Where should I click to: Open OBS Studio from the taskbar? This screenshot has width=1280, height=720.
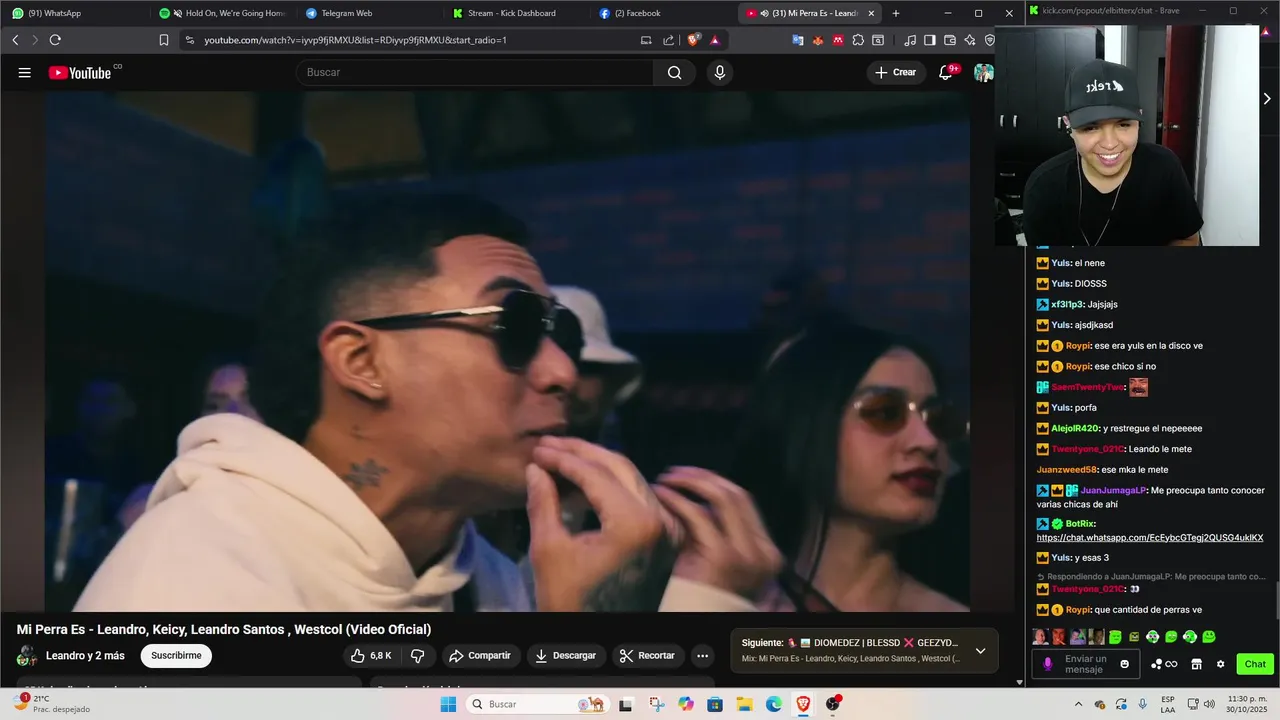(833, 704)
